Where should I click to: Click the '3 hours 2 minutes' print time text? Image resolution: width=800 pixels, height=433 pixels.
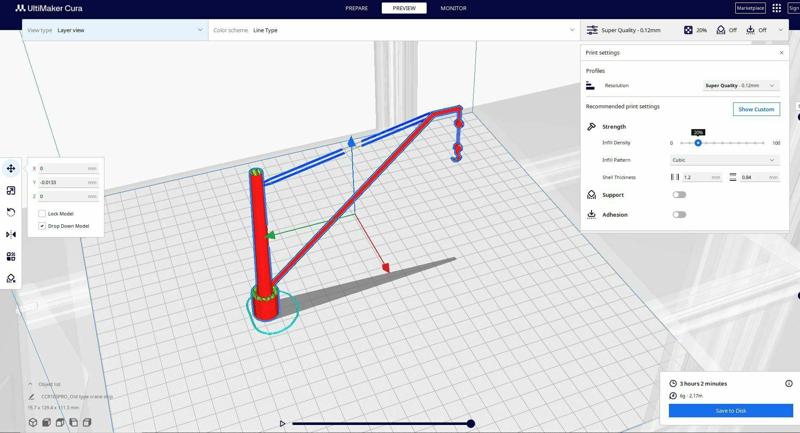pyautogui.click(x=703, y=384)
